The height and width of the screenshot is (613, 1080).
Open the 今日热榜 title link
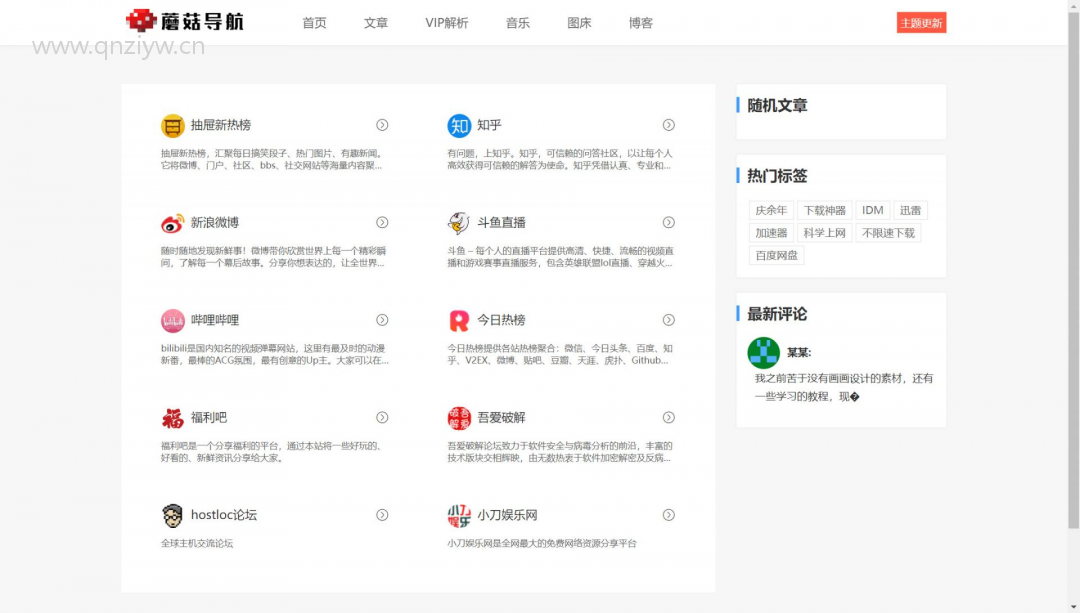(x=501, y=320)
